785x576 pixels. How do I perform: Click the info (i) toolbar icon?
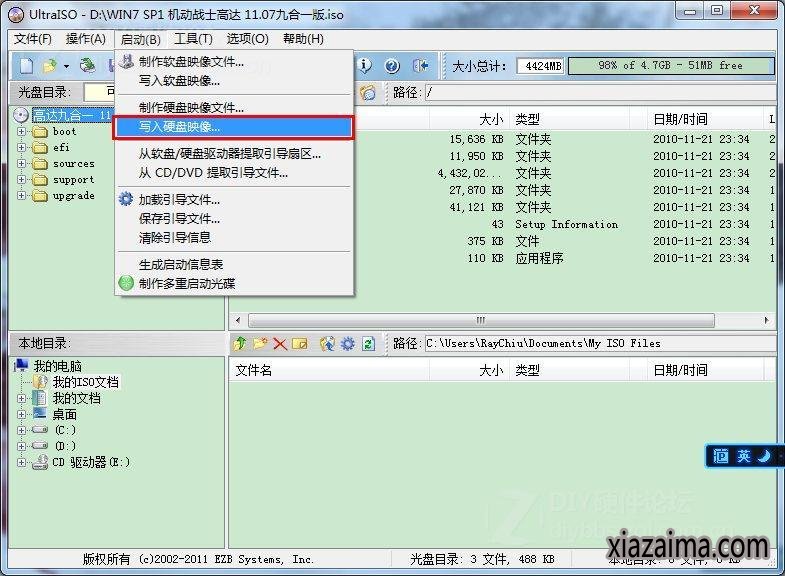(365, 66)
